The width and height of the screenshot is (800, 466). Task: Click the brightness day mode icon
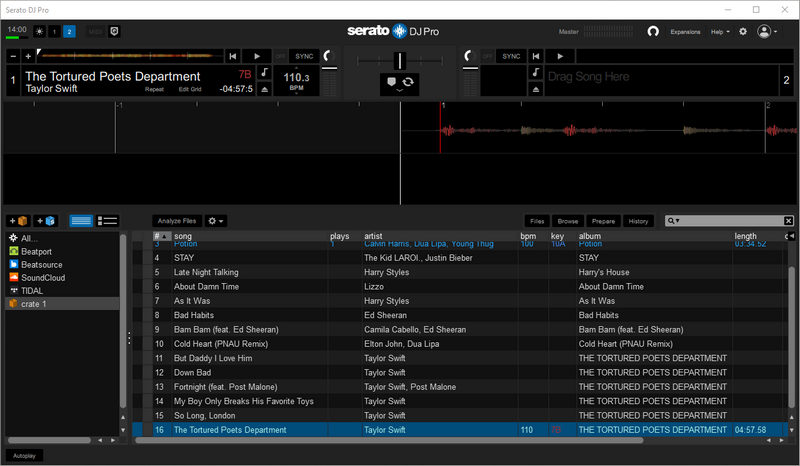click(39, 32)
